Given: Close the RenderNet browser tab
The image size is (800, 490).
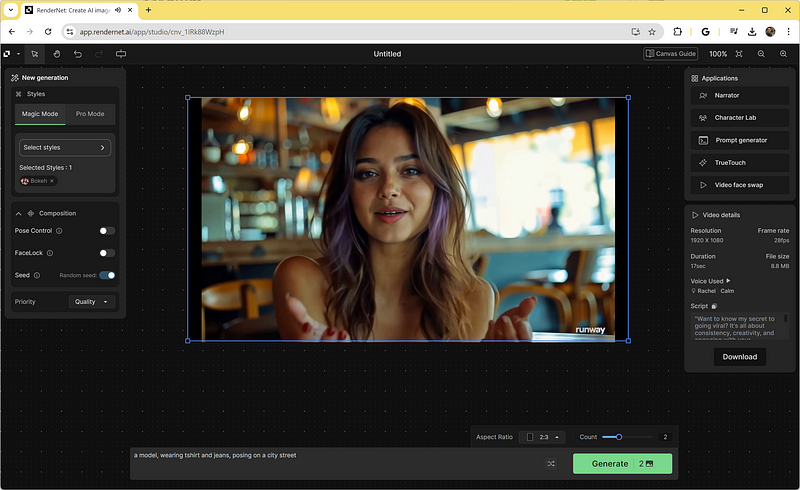Looking at the screenshot, I should (x=130, y=10).
